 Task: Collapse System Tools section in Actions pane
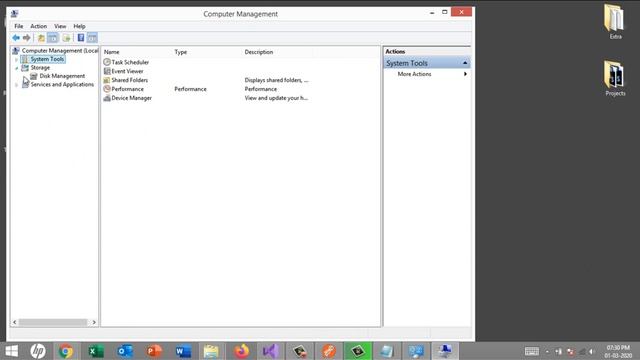coord(465,63)
